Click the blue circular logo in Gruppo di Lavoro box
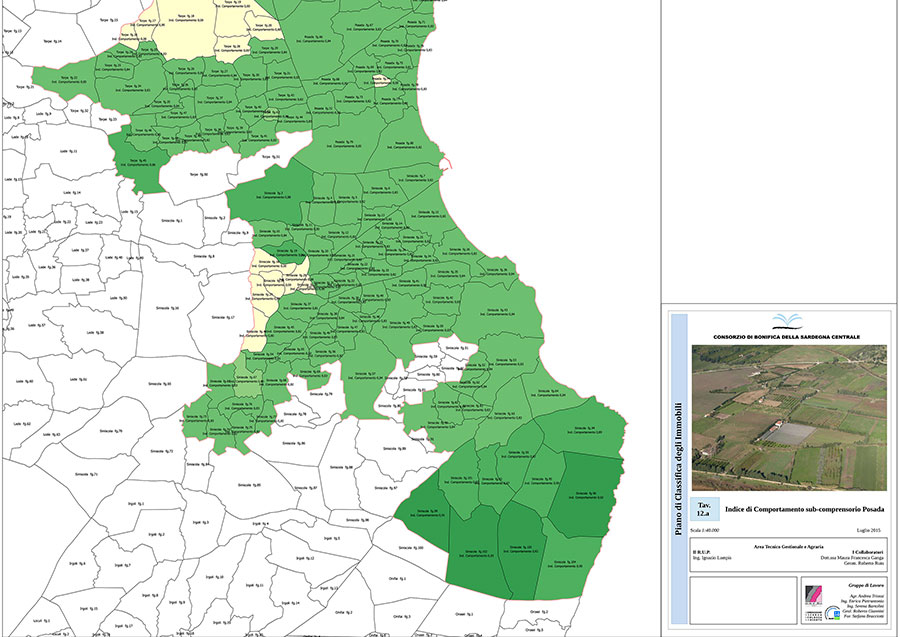 tap(832, 613)
